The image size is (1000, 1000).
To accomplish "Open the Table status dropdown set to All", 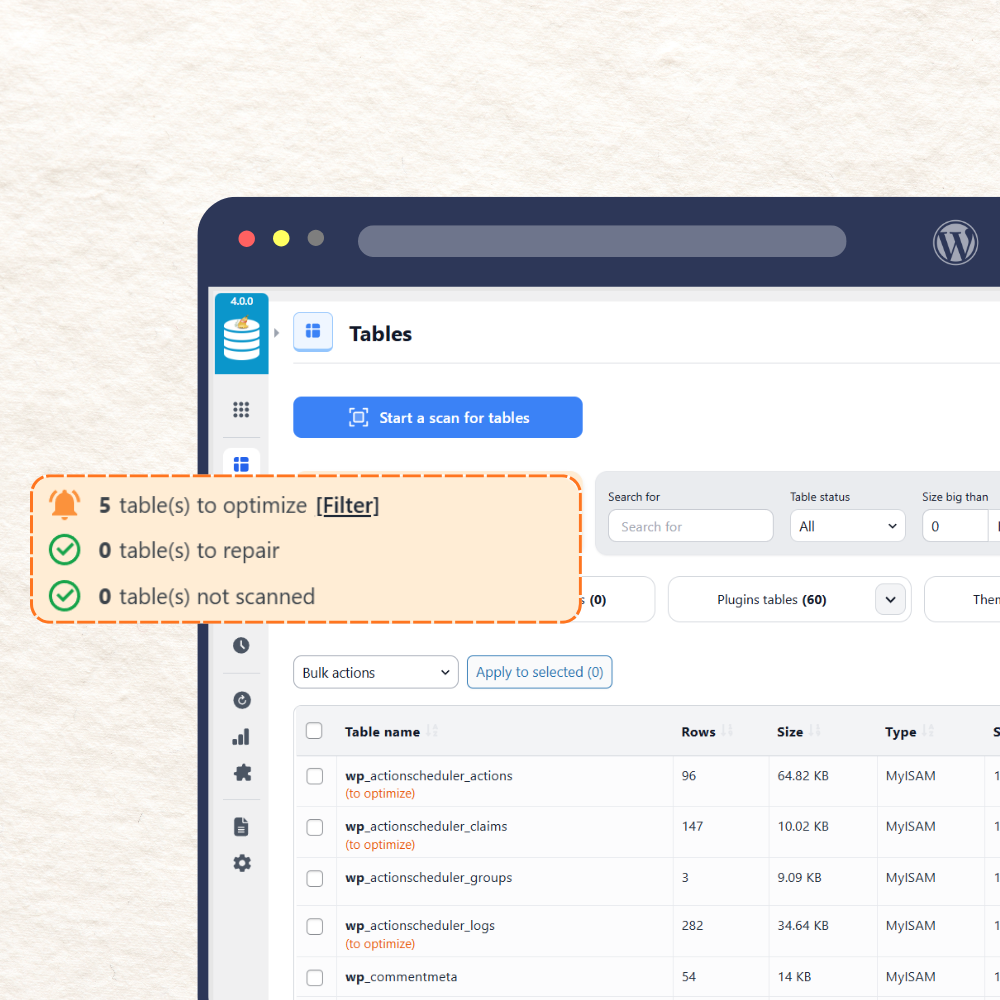I will pos(847,525).
